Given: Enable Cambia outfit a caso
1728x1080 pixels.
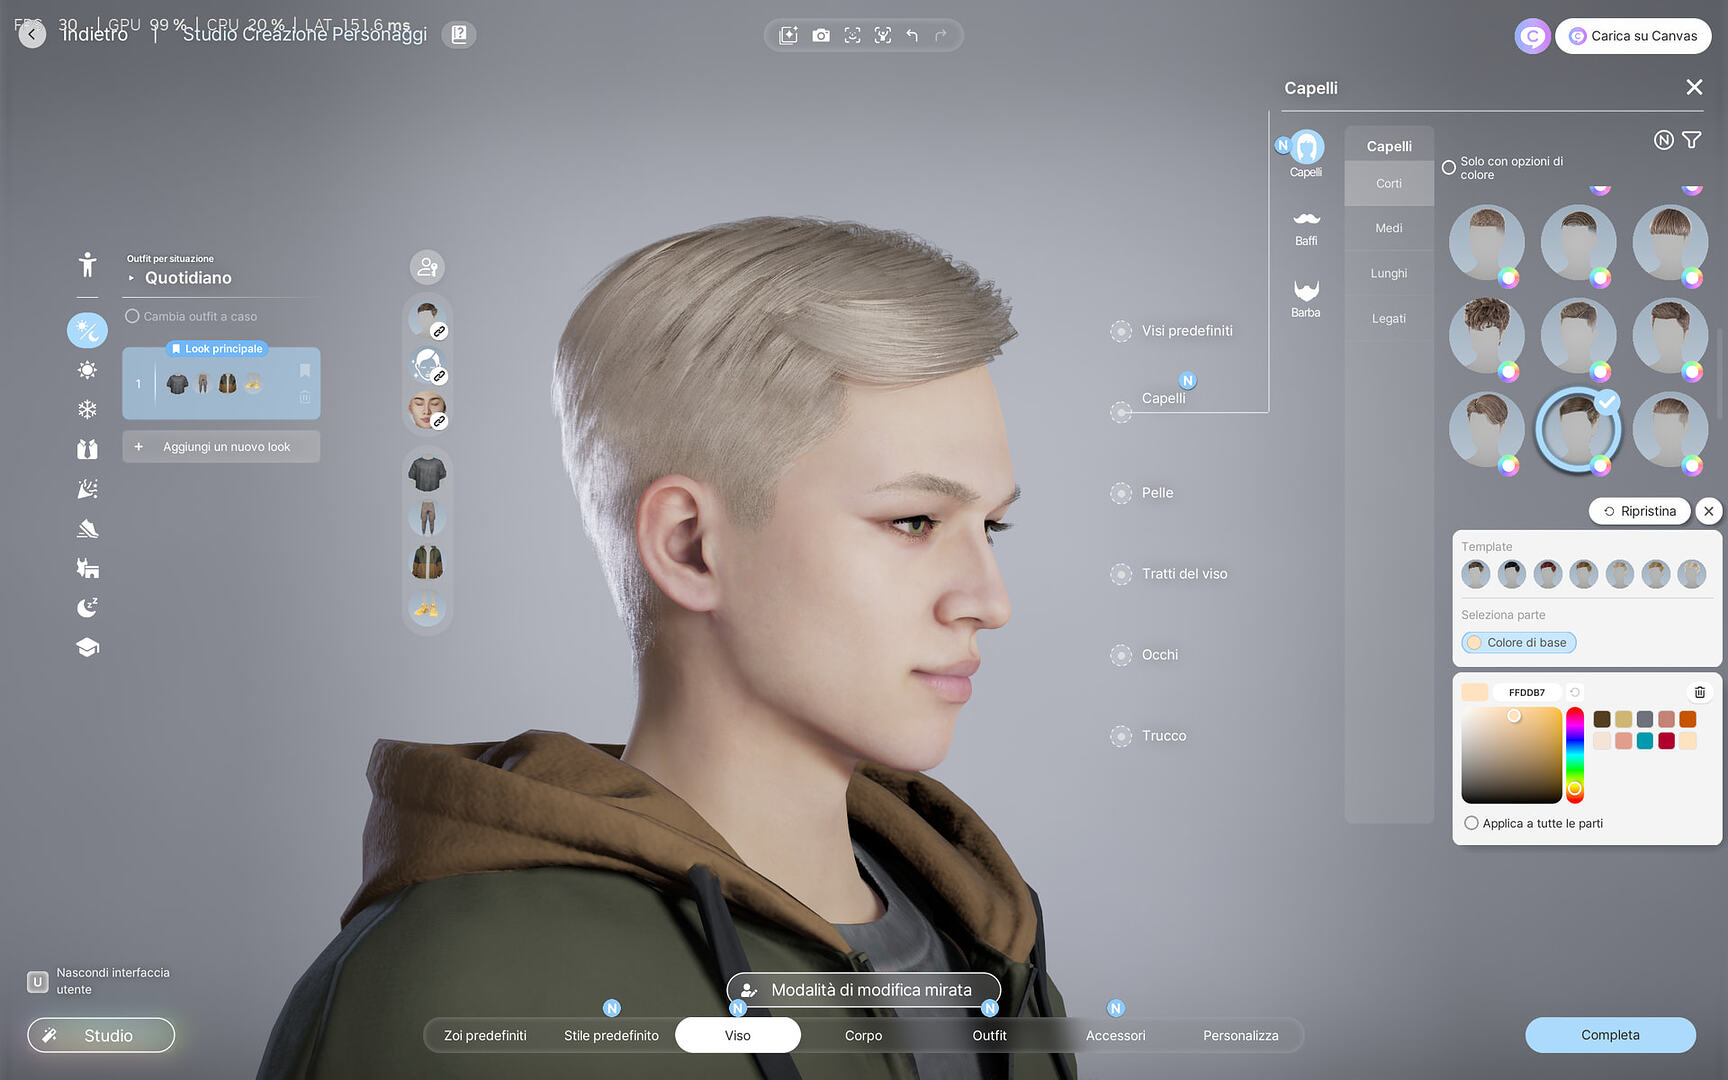Looking at the screenshot, I should pos(132,316).
